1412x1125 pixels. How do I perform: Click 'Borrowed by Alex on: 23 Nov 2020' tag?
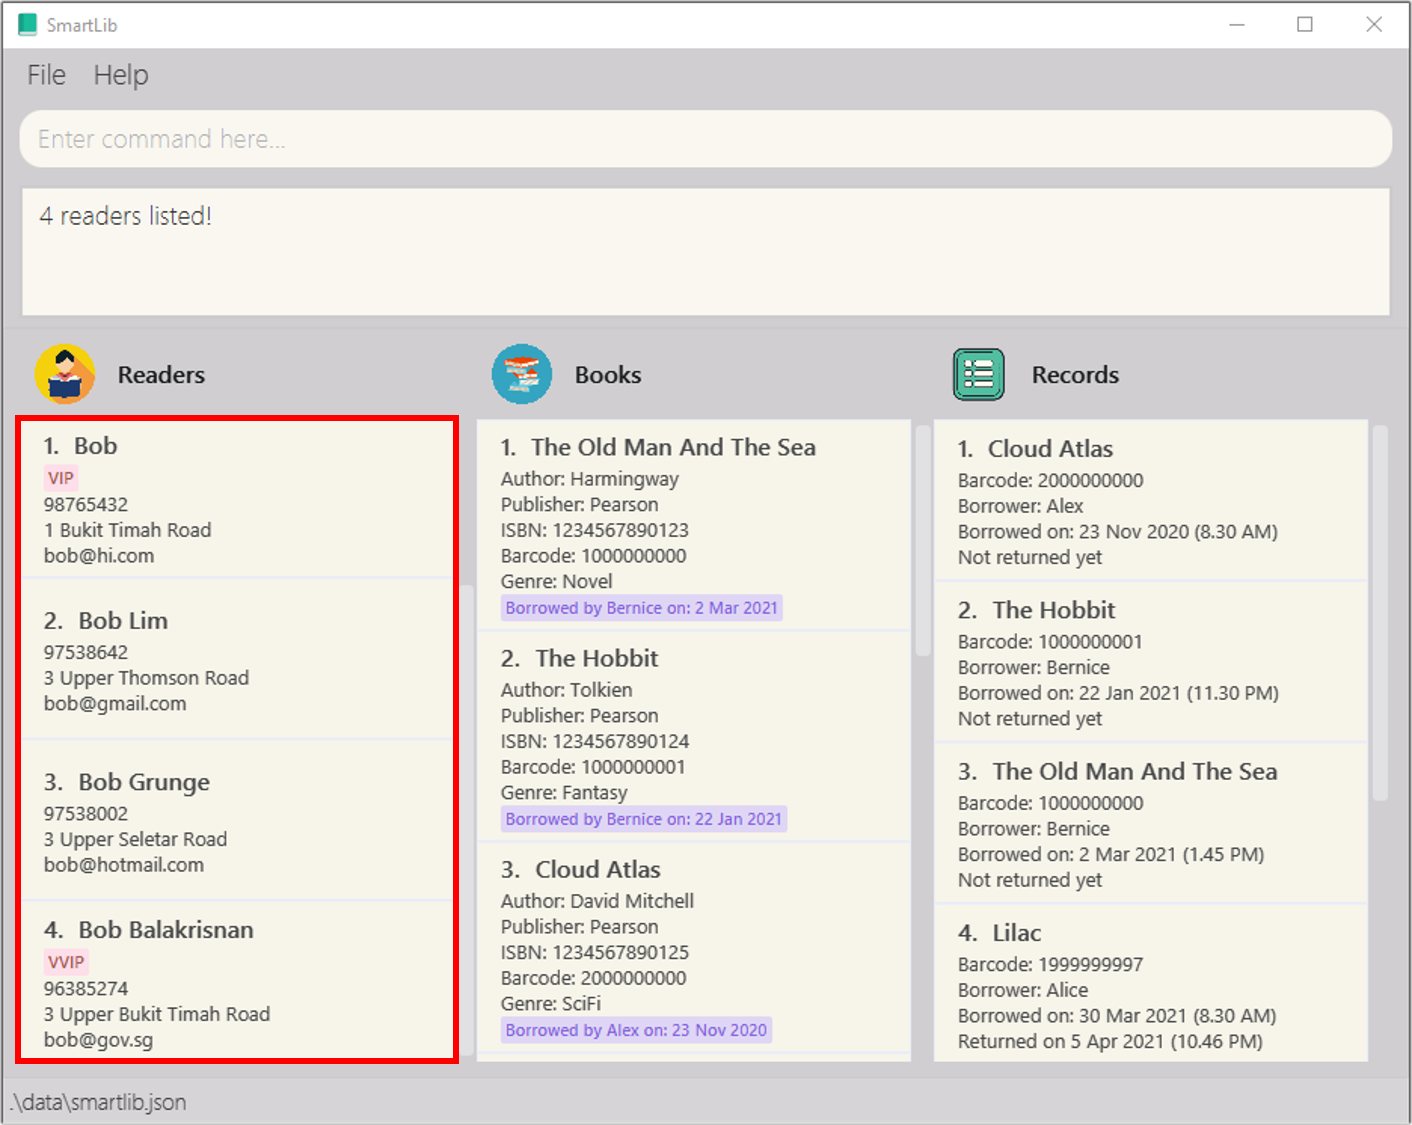click(636, 1030)
